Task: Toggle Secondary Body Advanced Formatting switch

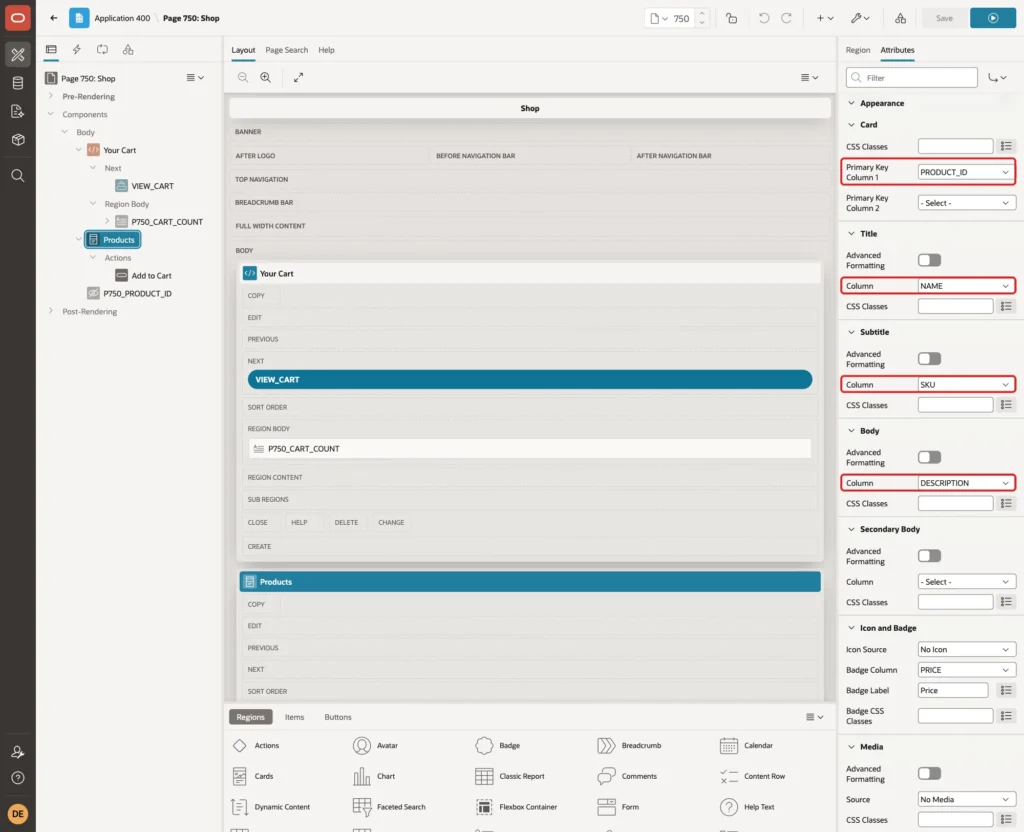Action: [x=929, y=556]
